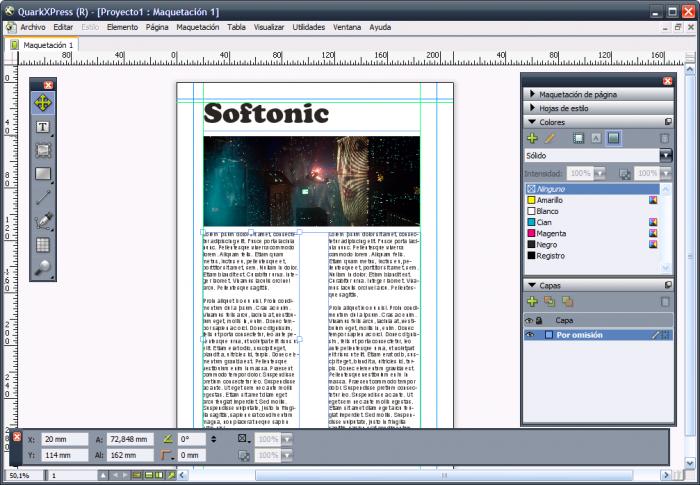
Task: Select the Text content tool
Action: pos(44,127)
